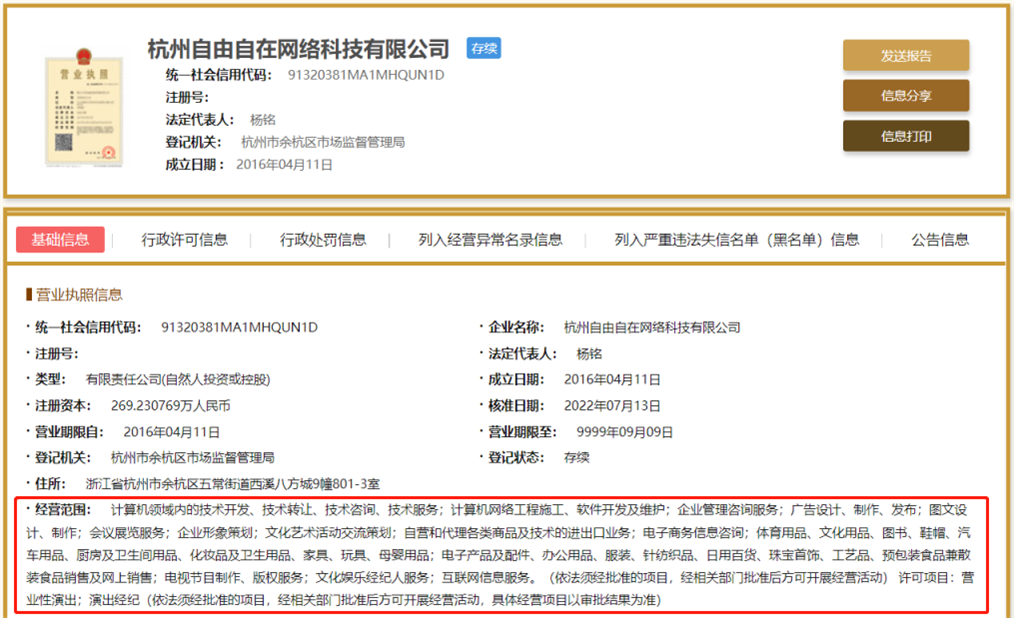This screenshot has height=618, width=1014.
Task: Click header legal representative name 杨铭
Action: coord(263,120)
